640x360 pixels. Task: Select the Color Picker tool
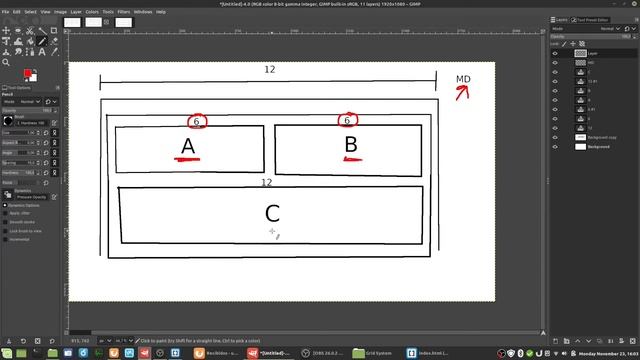pos(54,52)
